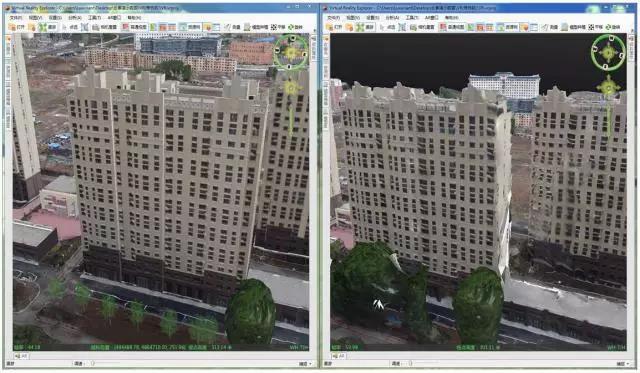Click the green compass widget in right viewport
Viewport: 640px width, 373px height.
click(x=608, y=52)
